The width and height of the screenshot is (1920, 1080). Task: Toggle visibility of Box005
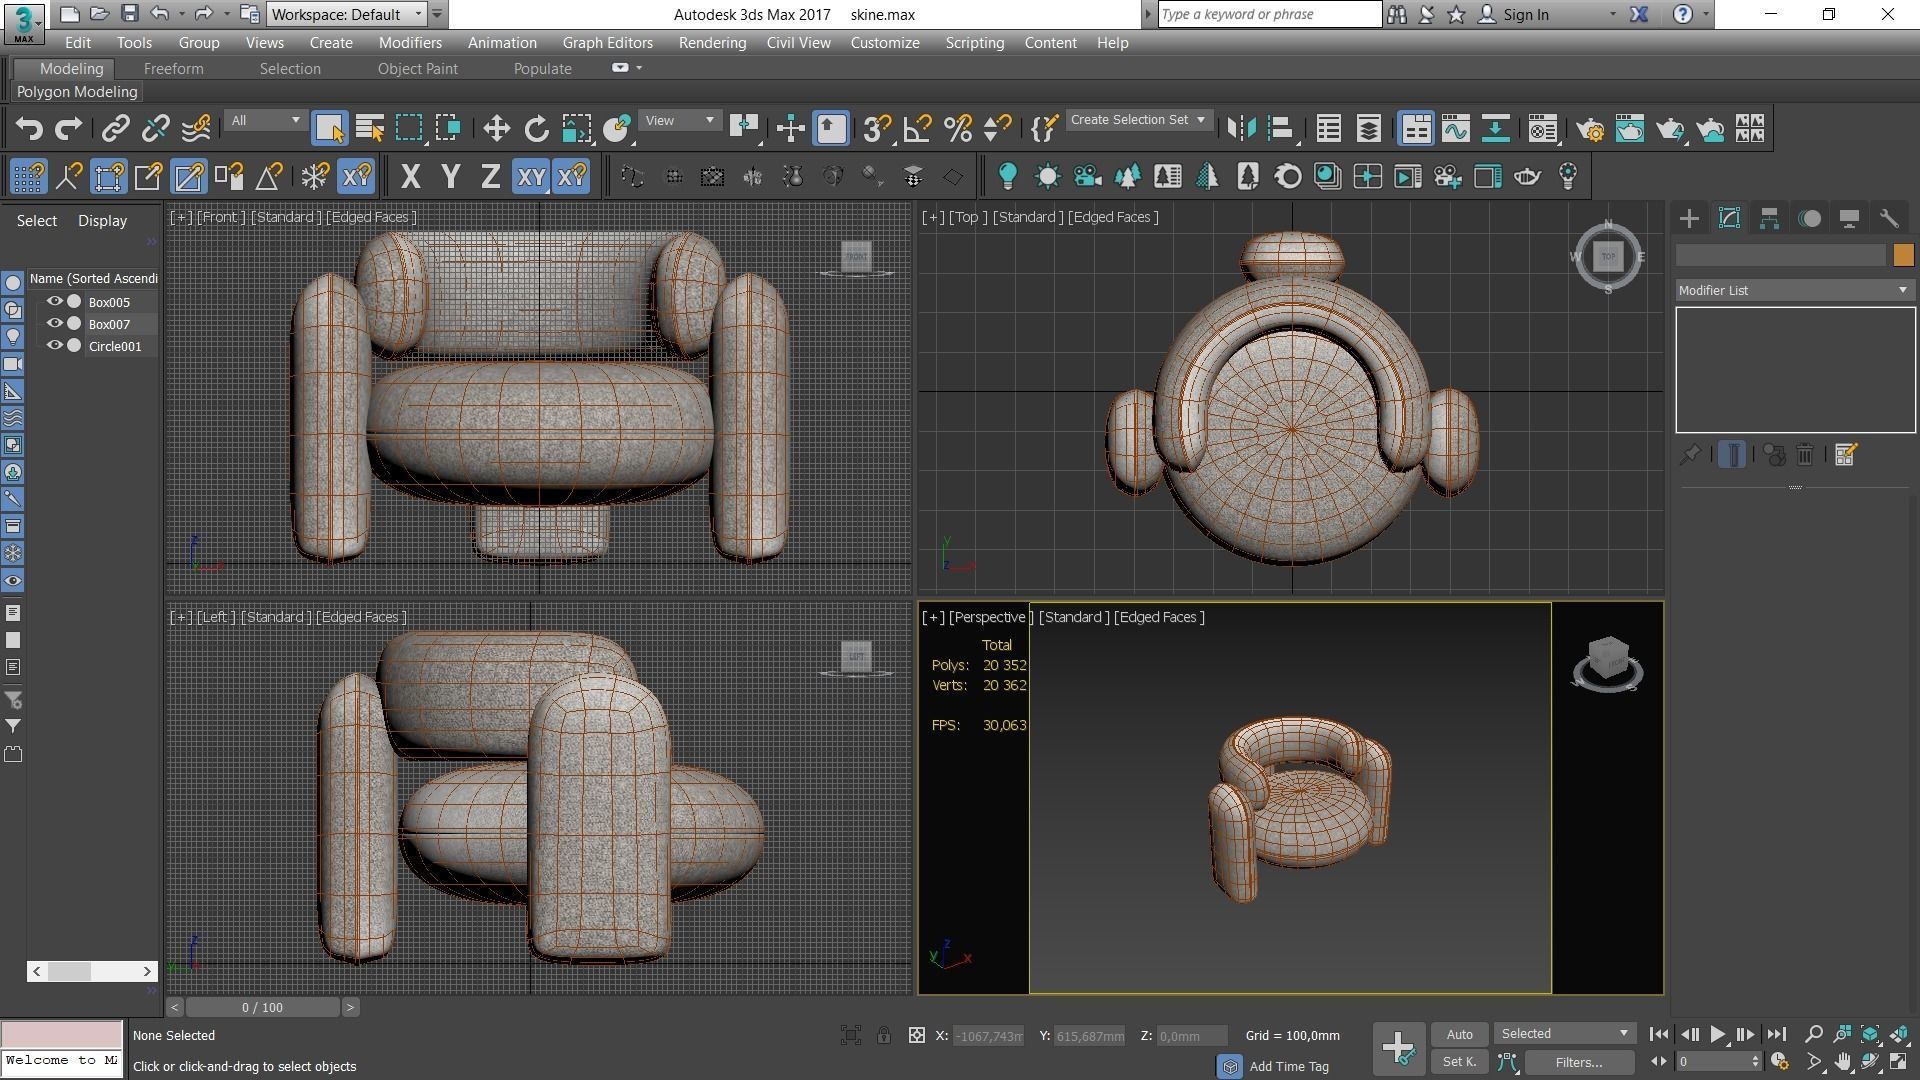(55, 301)
